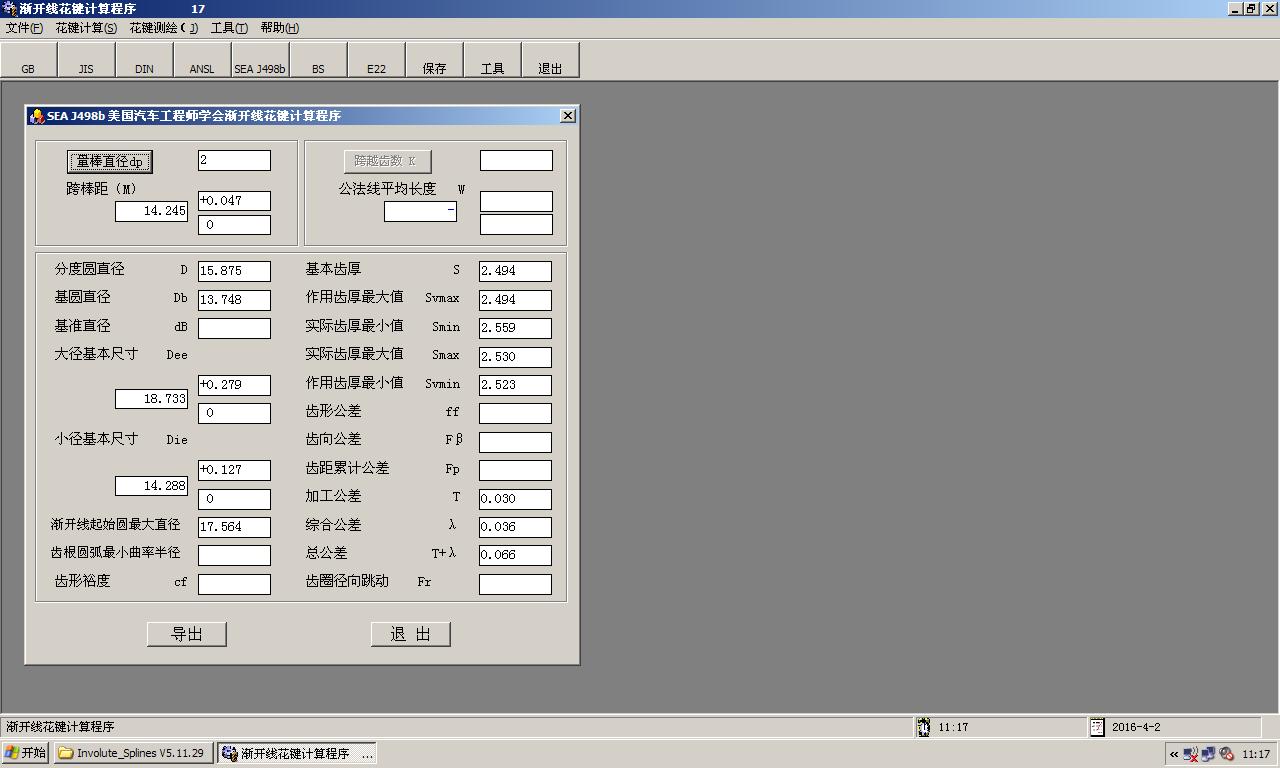Open the JIS standard toolbar button
1280x768 pixels.
pyautogui.click(x=87, y=60)
